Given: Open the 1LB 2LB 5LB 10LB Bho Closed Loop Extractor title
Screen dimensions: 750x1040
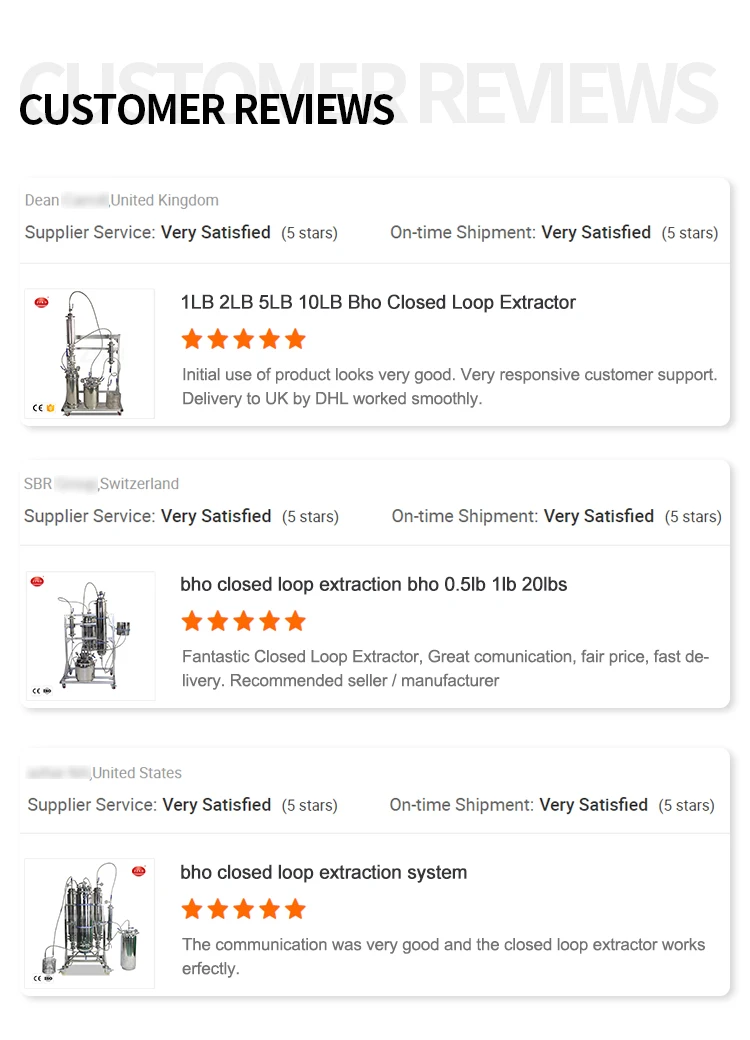Looking at the screenshot, I should click(x=378, y=302).
